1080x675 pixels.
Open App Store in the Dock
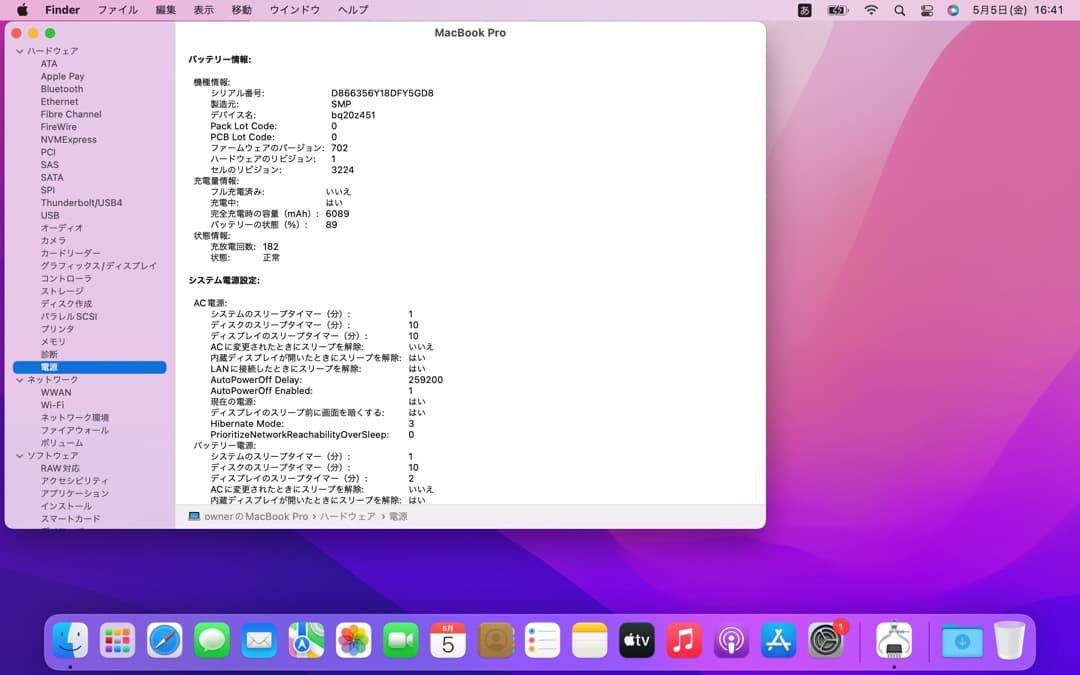(778, 641)
